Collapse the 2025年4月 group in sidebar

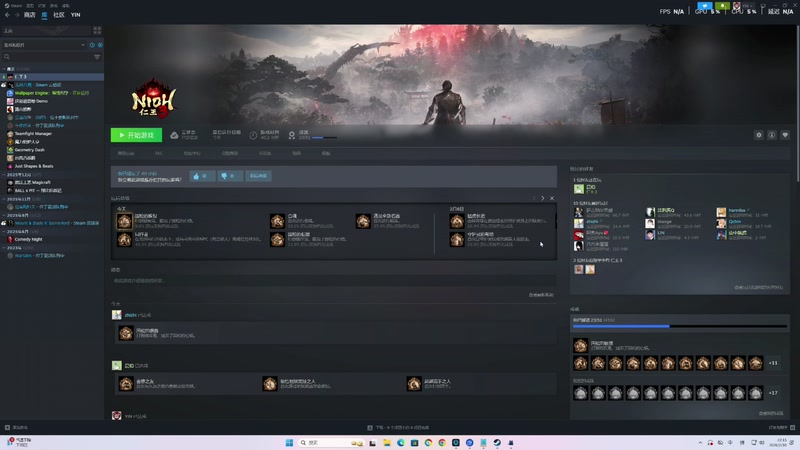click(x=4, y=232)
